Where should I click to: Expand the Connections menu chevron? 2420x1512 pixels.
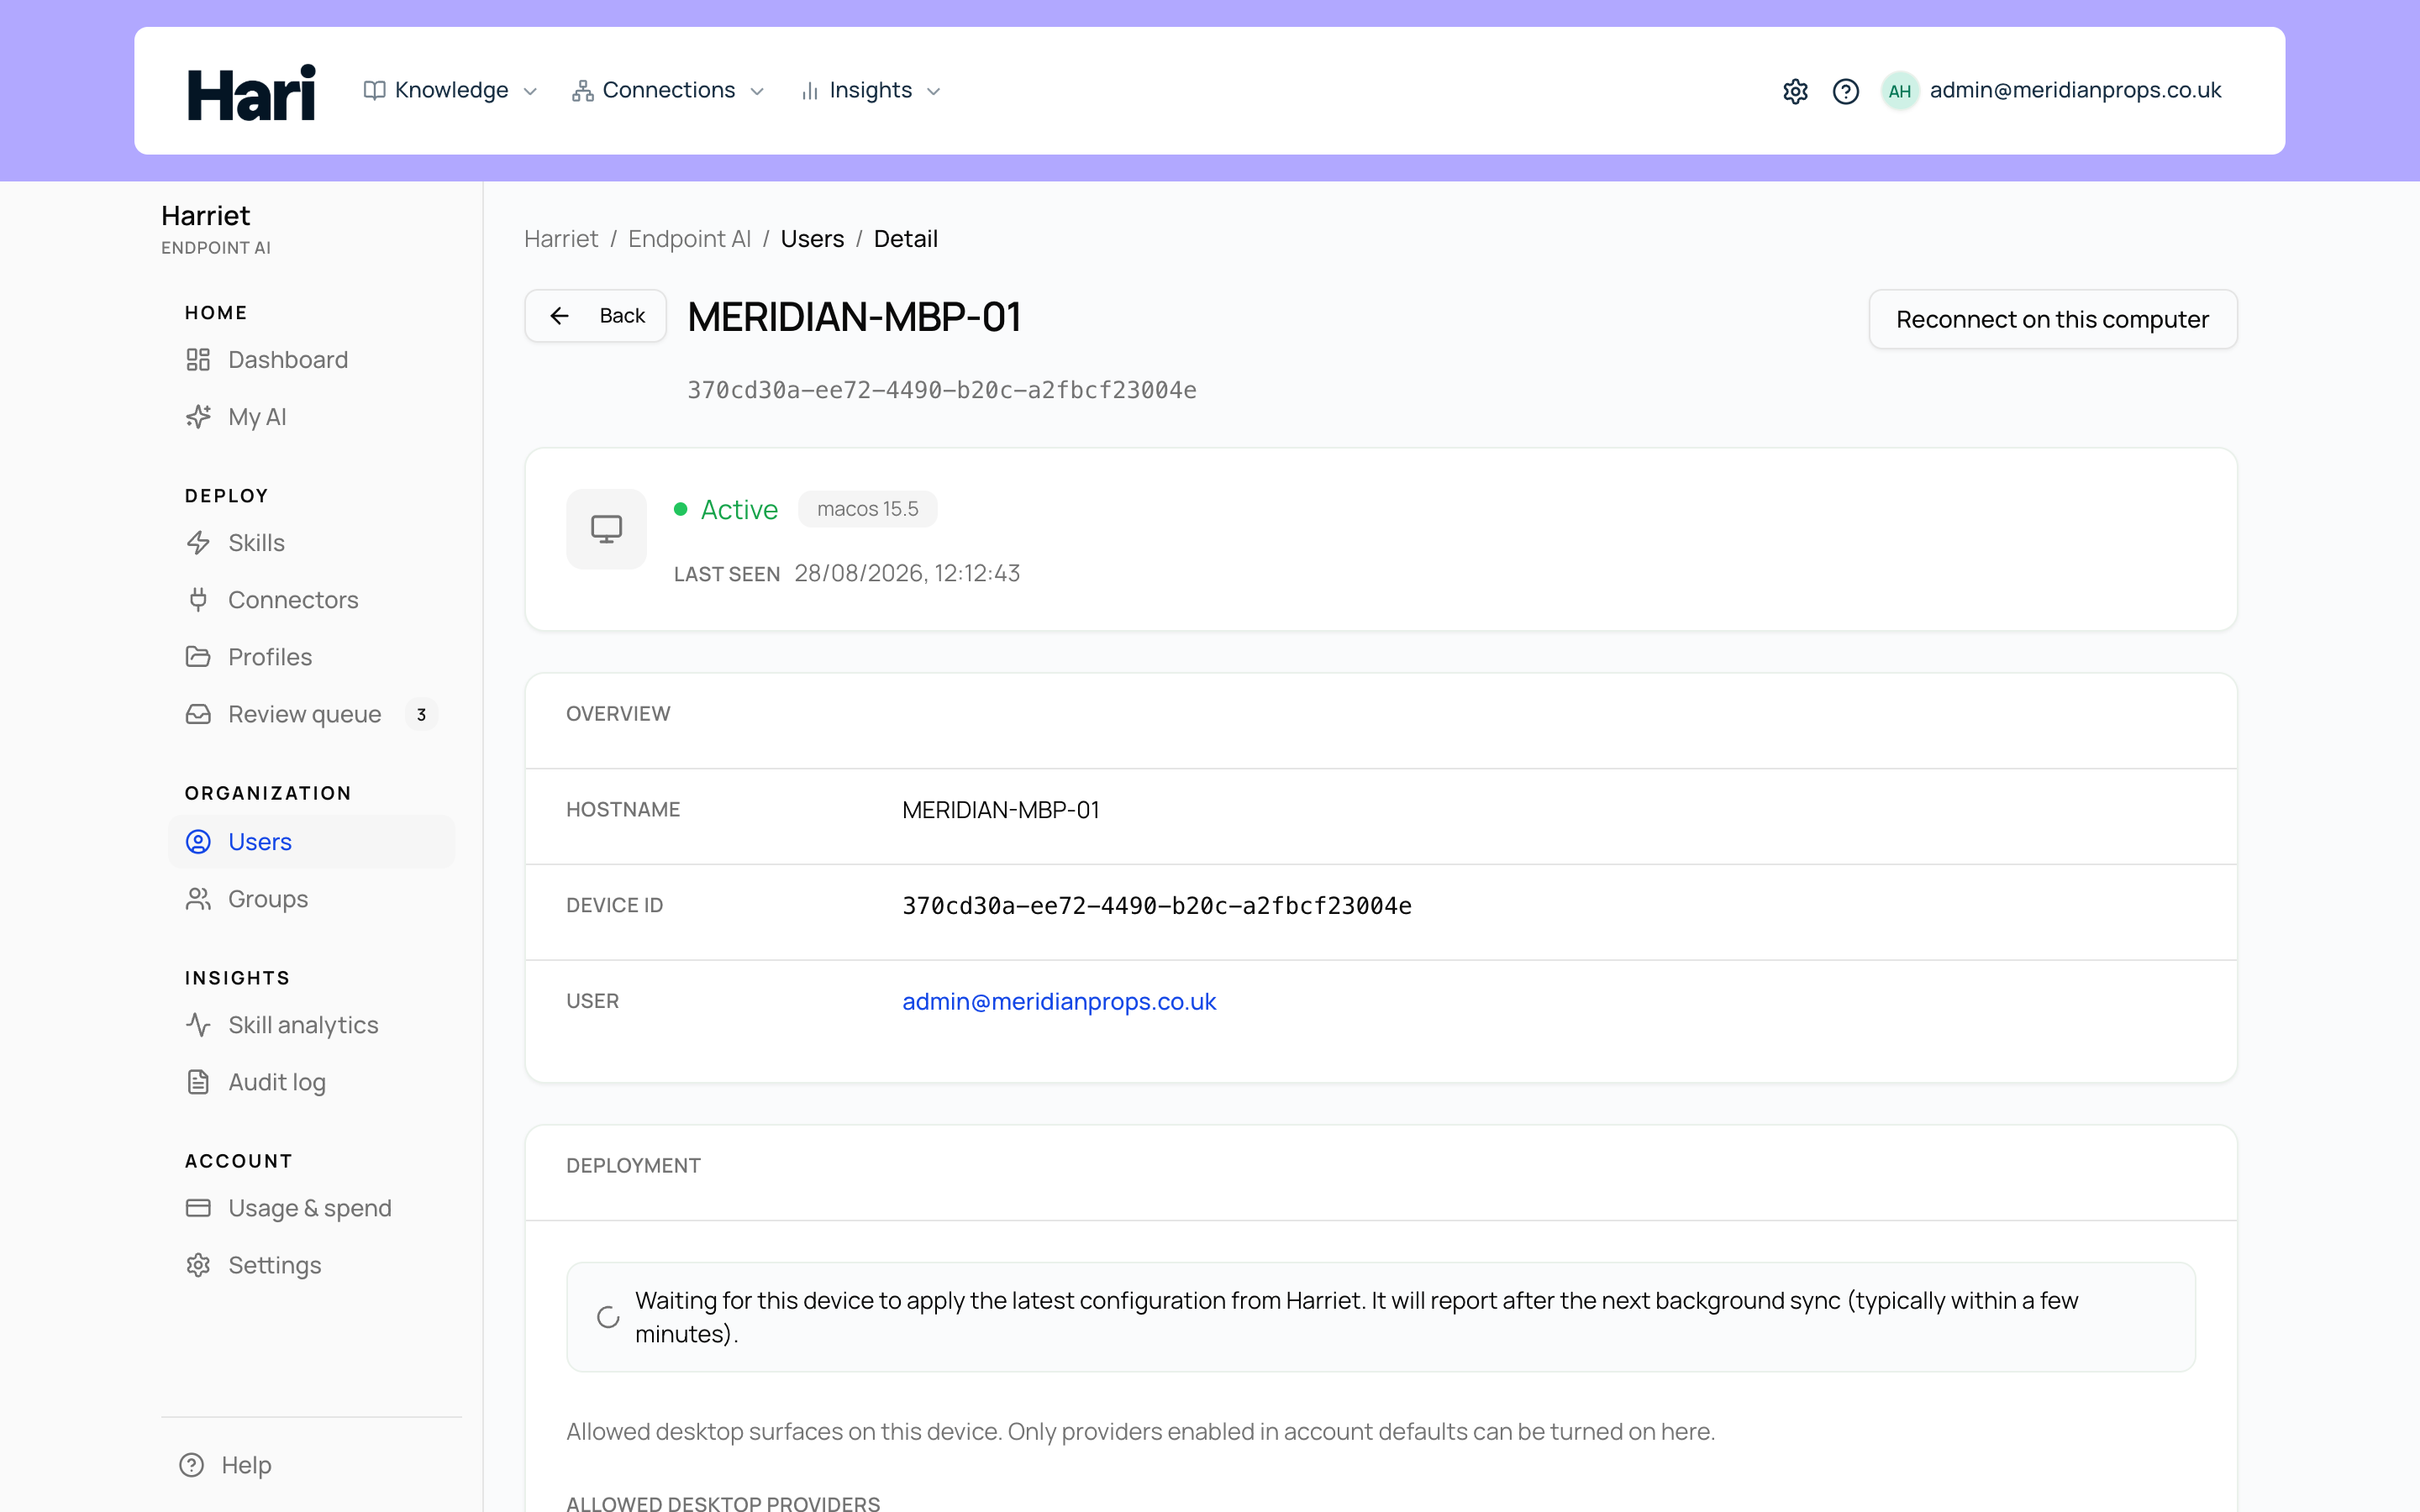[757, 91]
